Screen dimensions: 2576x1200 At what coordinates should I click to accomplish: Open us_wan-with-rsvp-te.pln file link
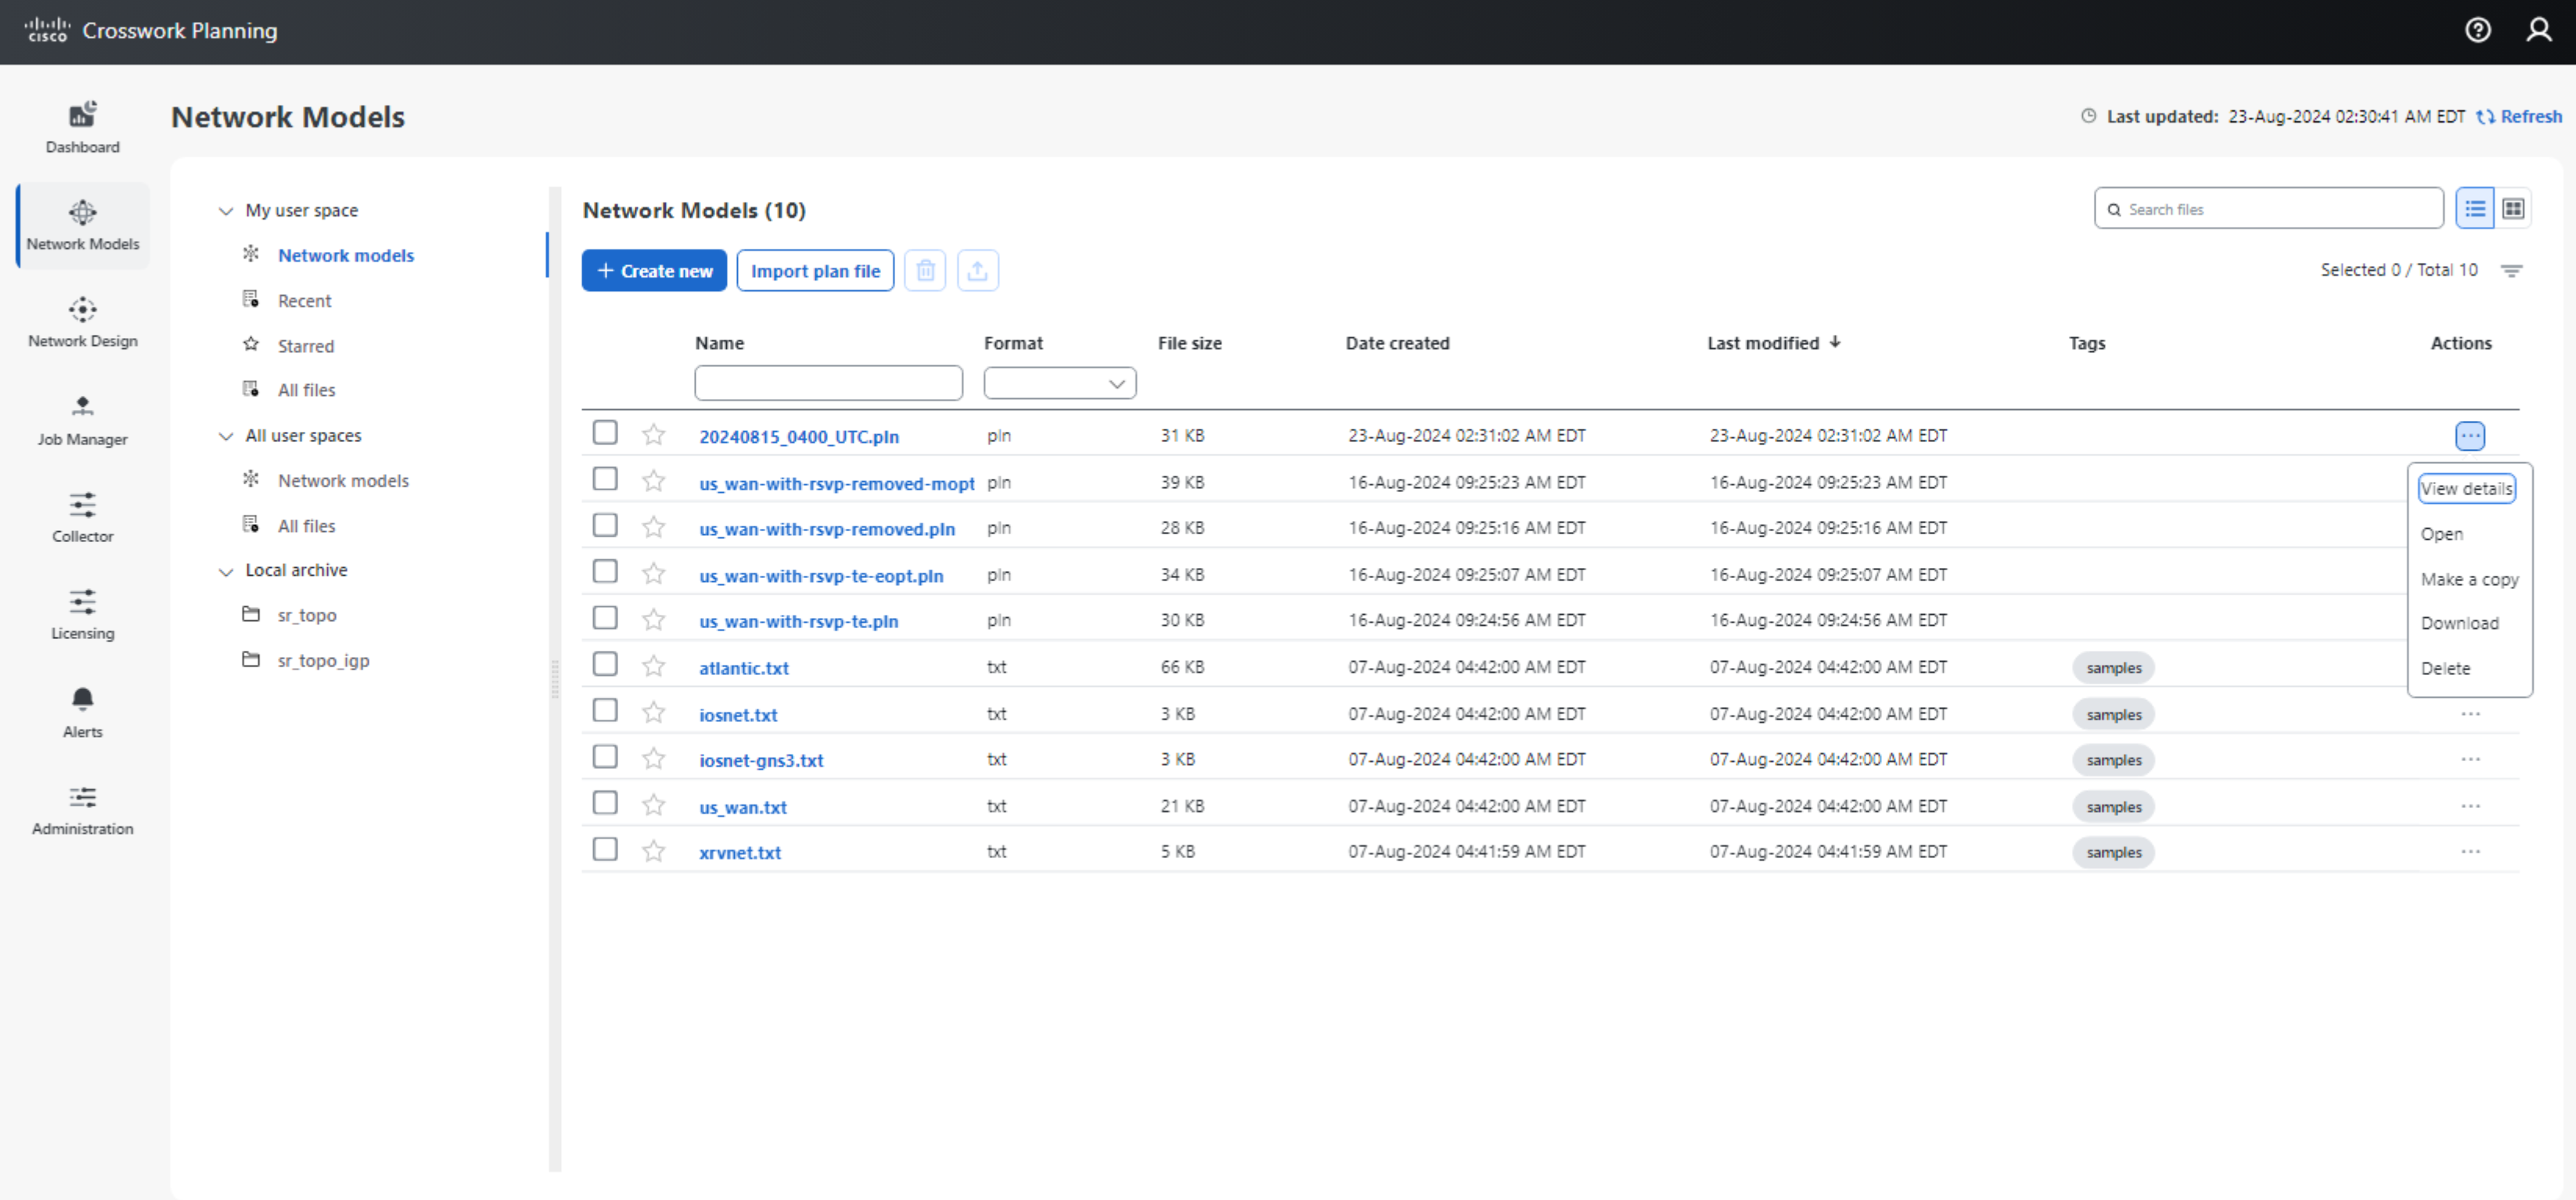[x=798, y=621]
